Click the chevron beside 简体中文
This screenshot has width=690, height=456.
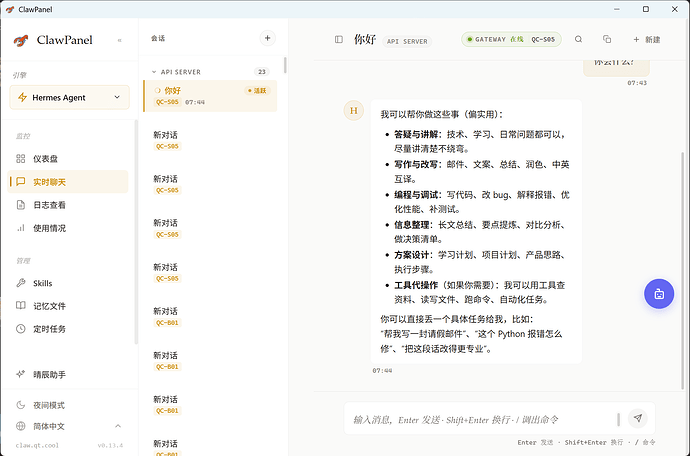coord(118,426)
